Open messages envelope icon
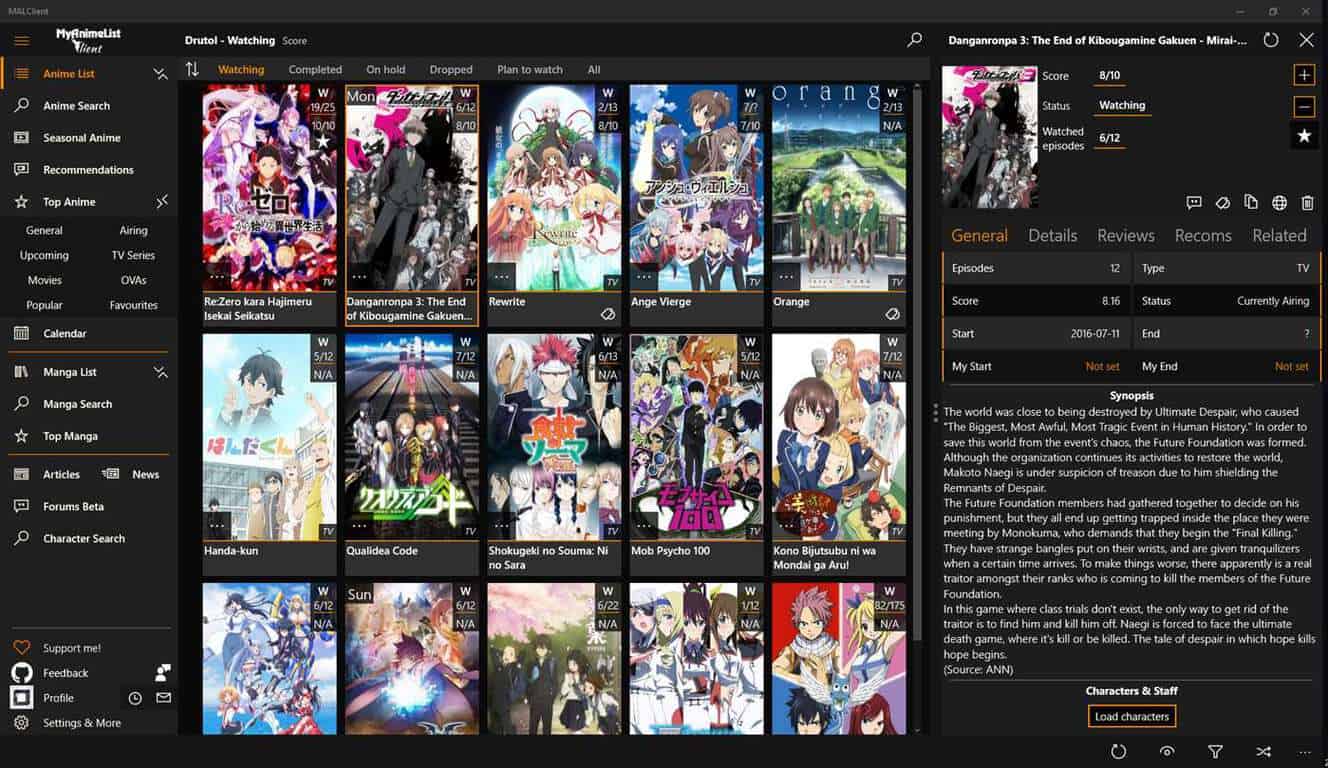This screenshot has height=768, width=1328. point(163,698)
